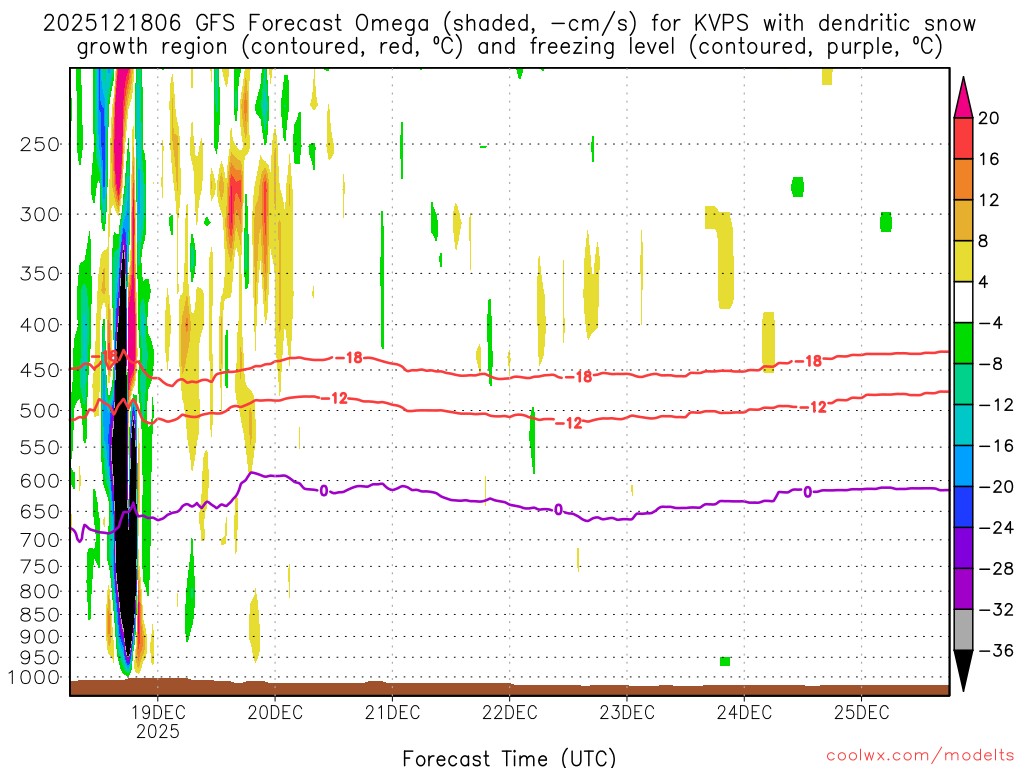Image resolution: width=1024 pixels, height=768 pixels.
Task: Click the colorbar value -36
Action: [x=995, y=650]
